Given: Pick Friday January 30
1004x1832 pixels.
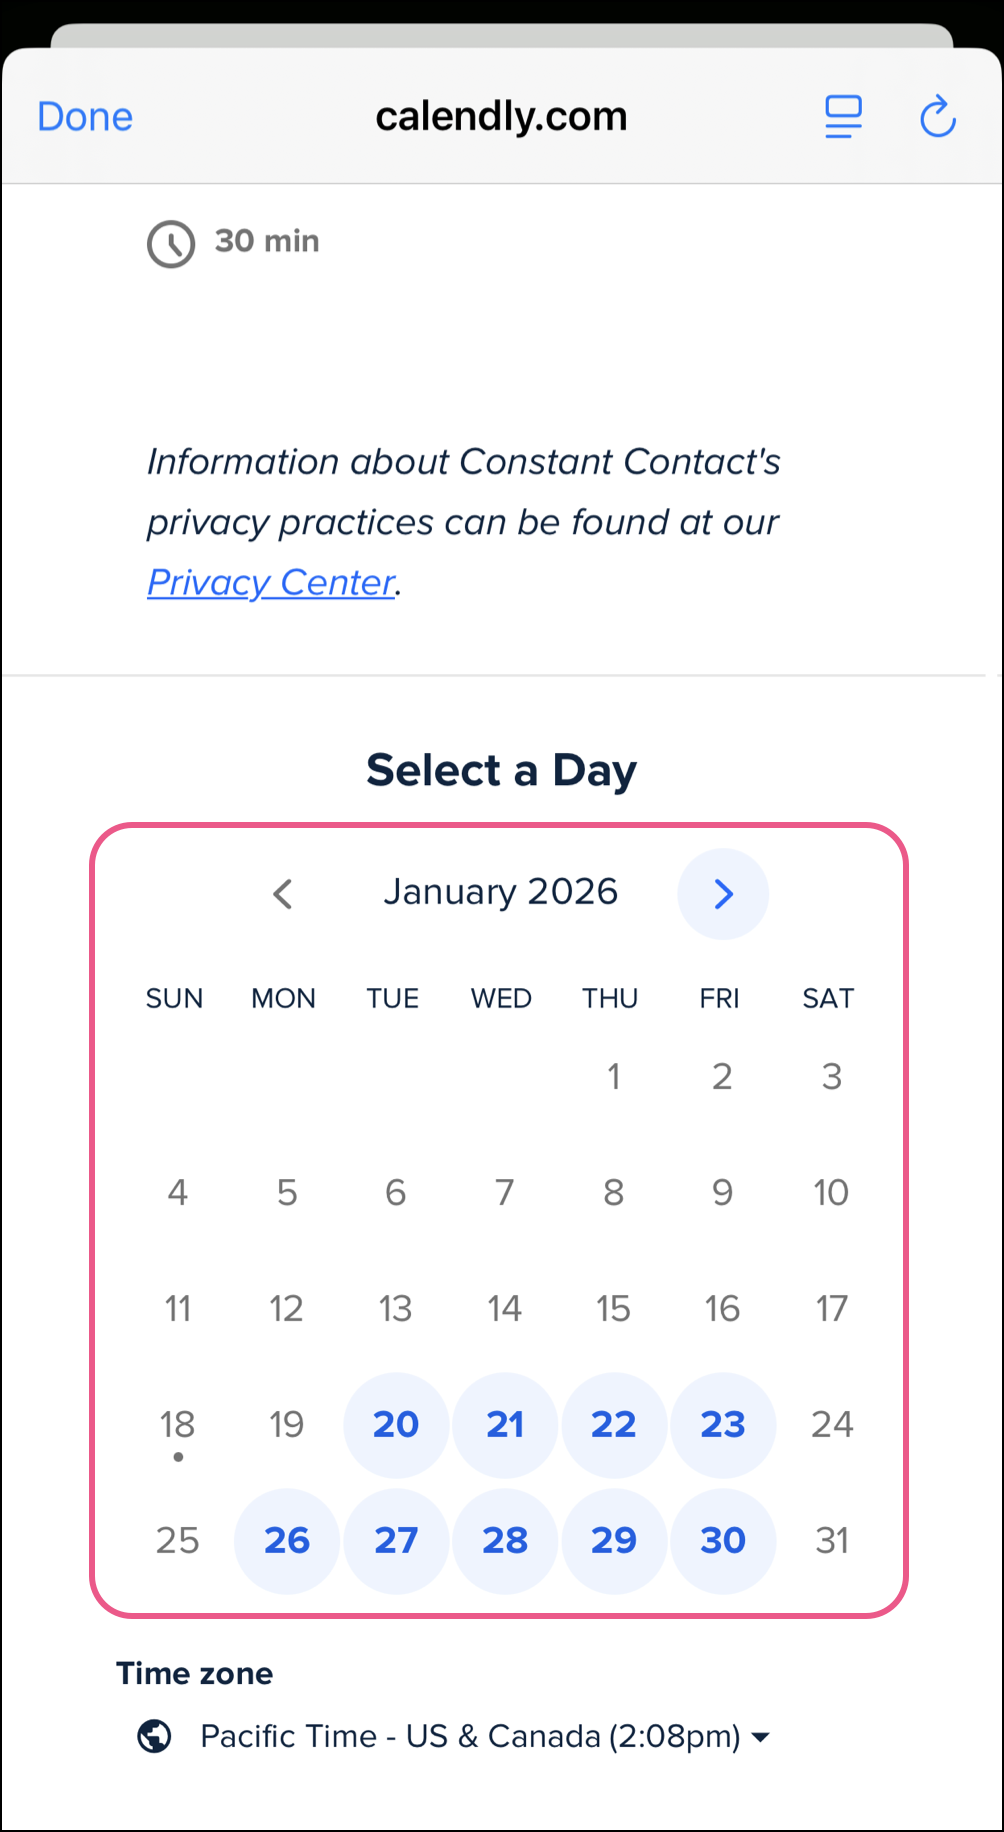Looking at the screenshot, I should 722,1540.
